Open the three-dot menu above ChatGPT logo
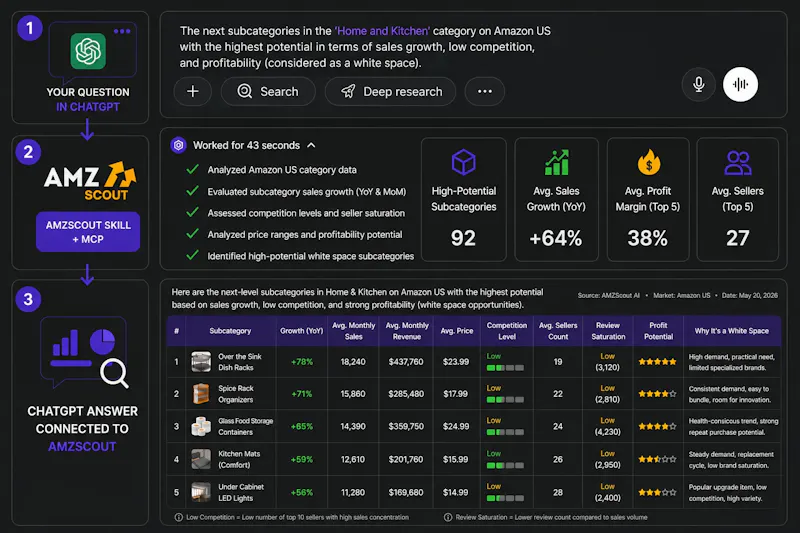Viewport: 800px width, 533px height. pos(122,31)
